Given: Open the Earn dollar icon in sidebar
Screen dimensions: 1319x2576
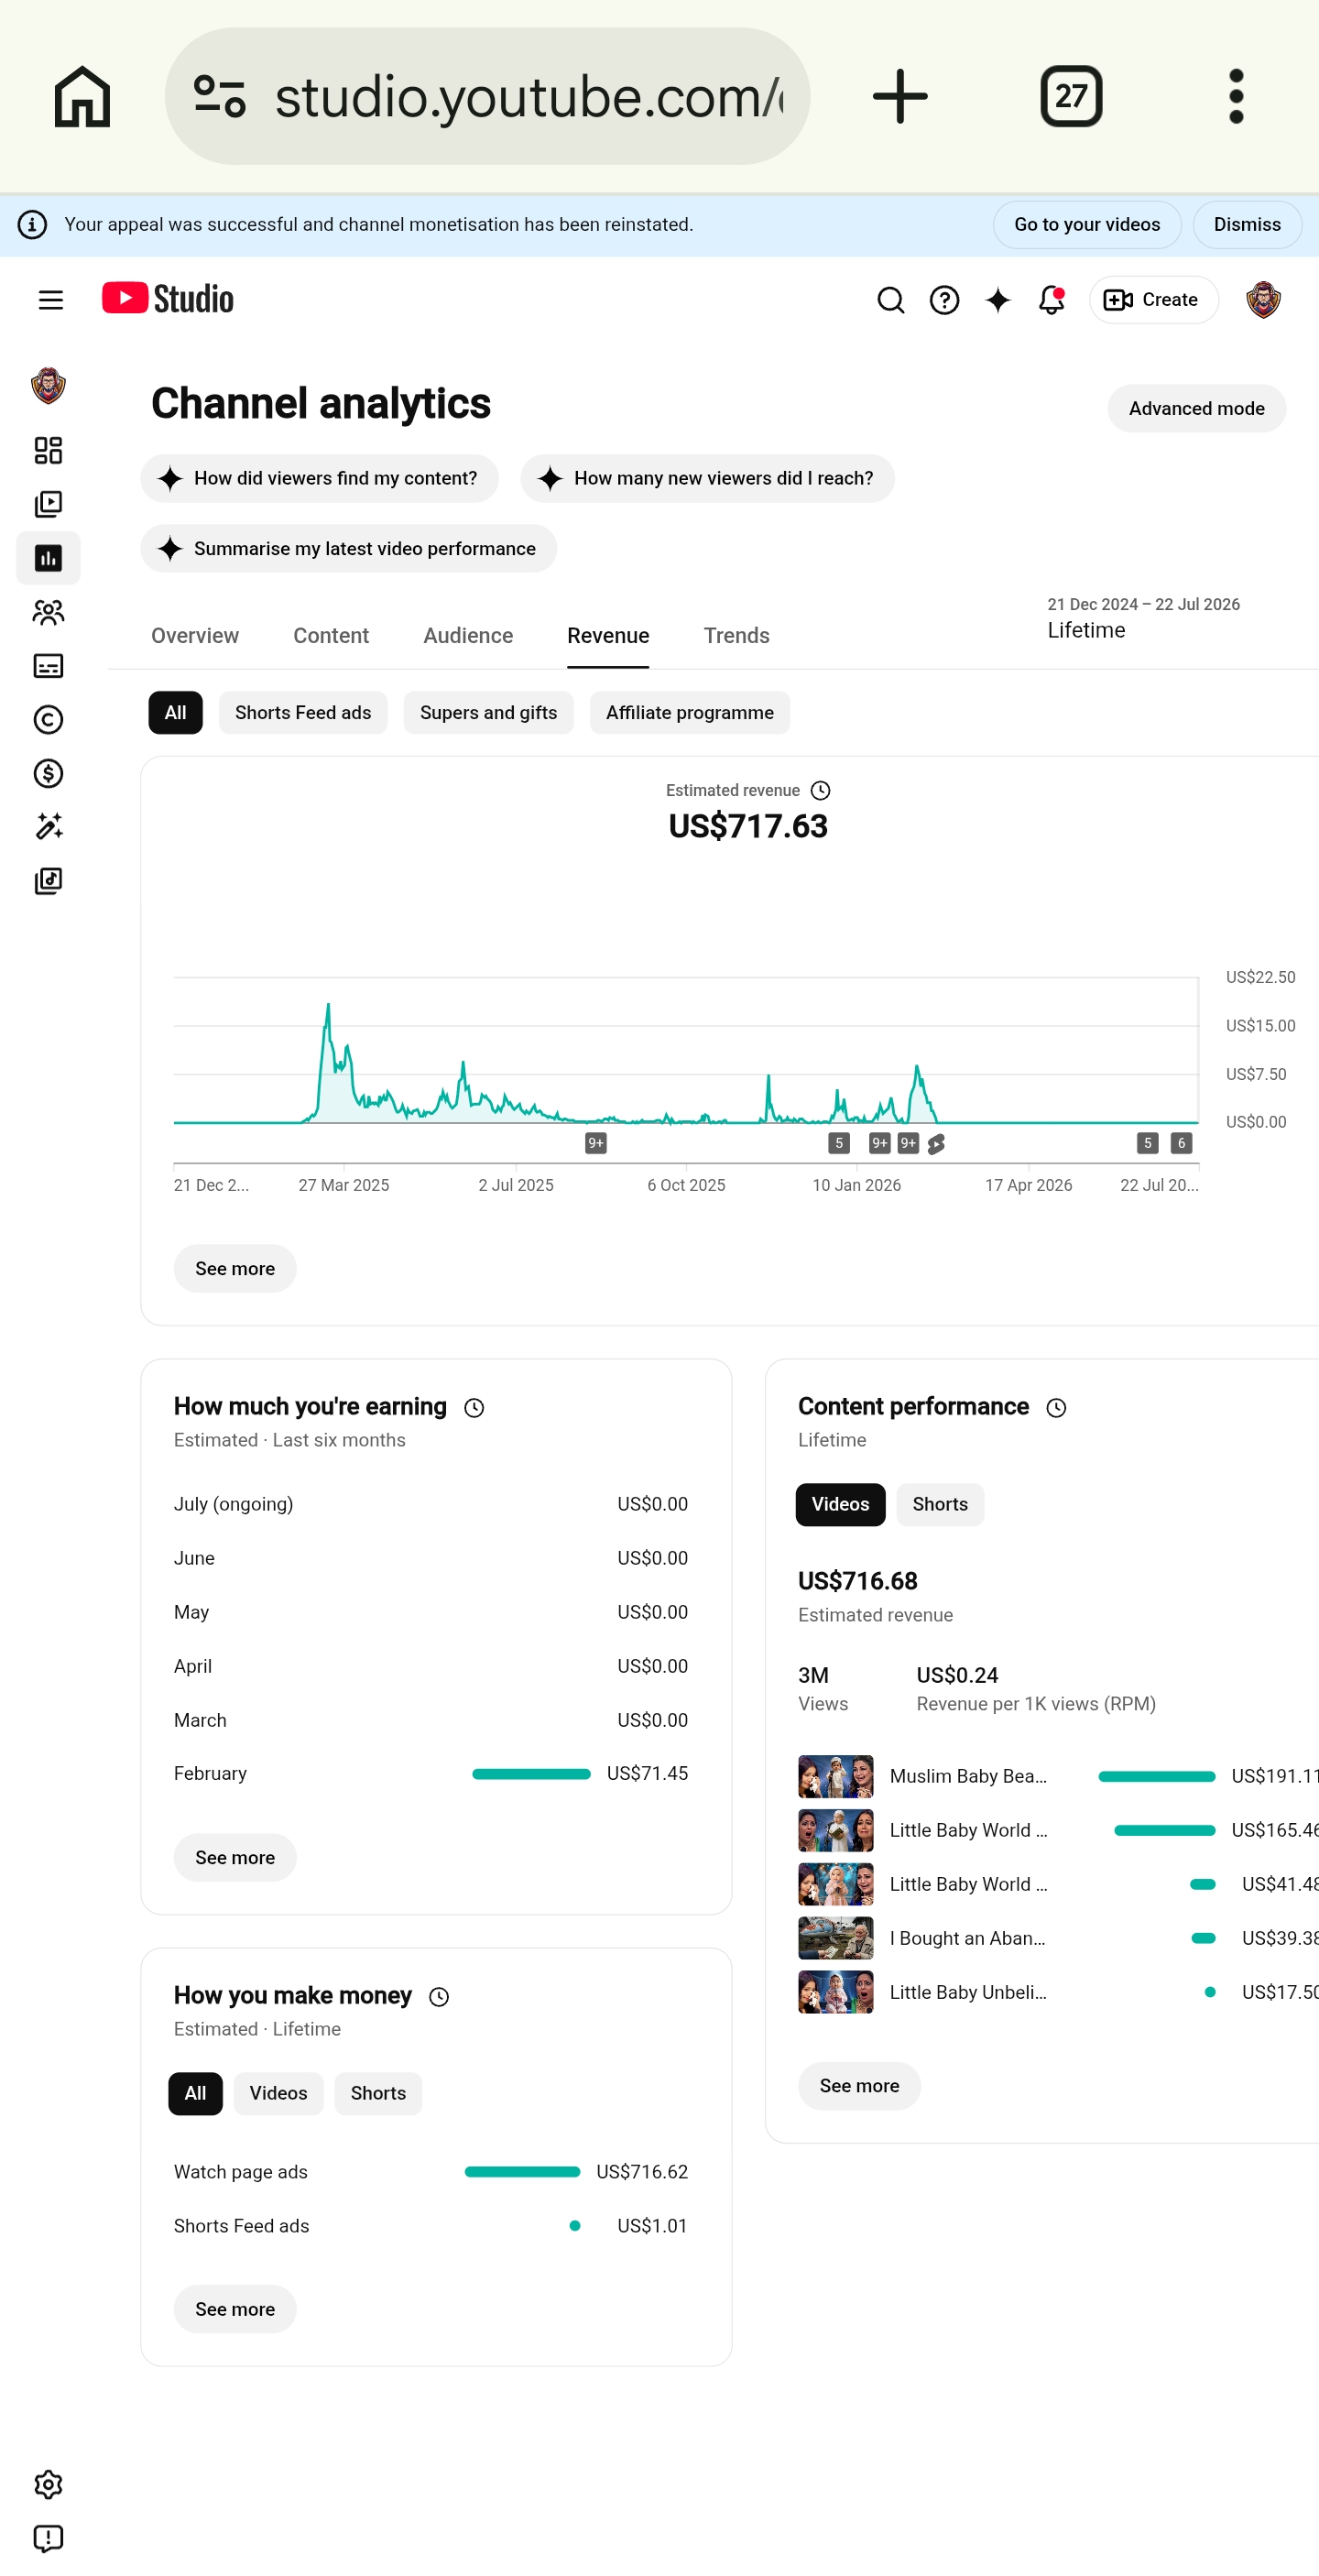Looking at the screenshot, I should (48, 773).
